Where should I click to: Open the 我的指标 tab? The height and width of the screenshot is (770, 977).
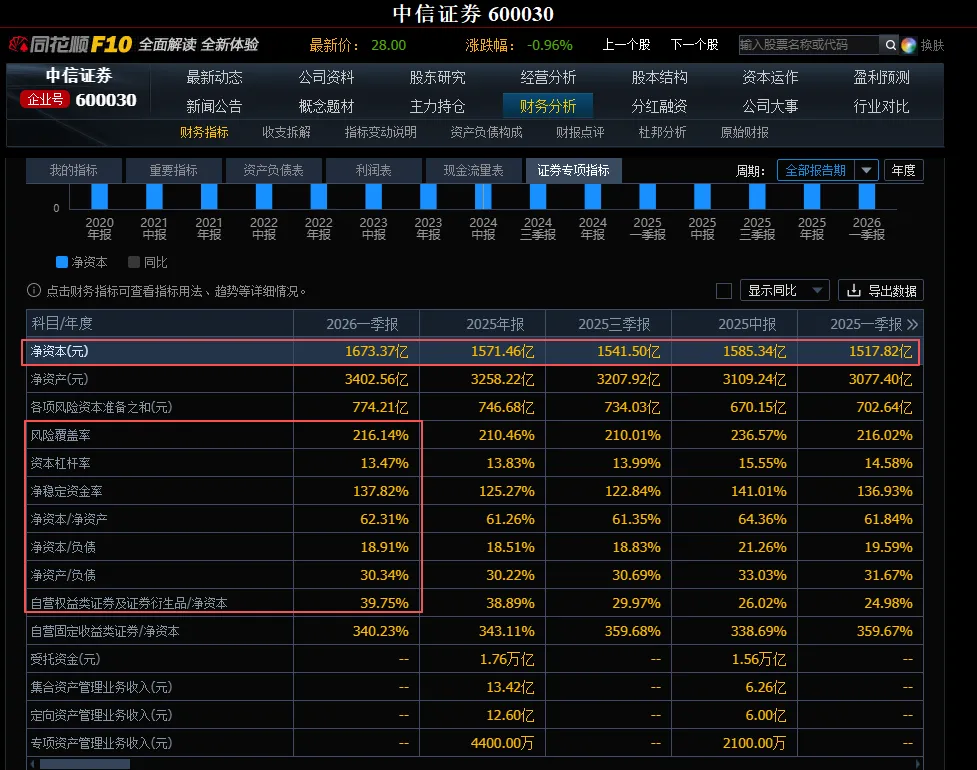(74, 171)
